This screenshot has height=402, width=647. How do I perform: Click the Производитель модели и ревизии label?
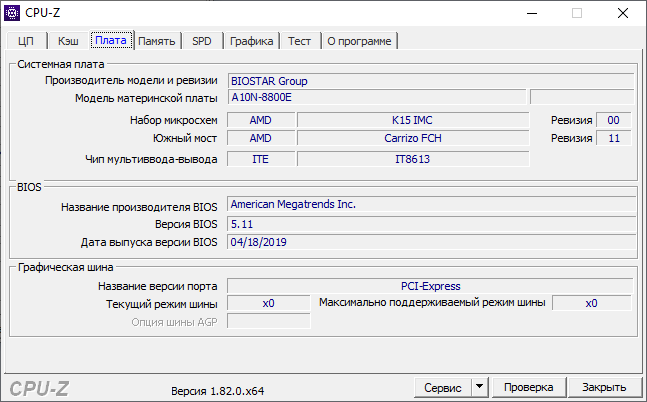click(x=131, y=80)
